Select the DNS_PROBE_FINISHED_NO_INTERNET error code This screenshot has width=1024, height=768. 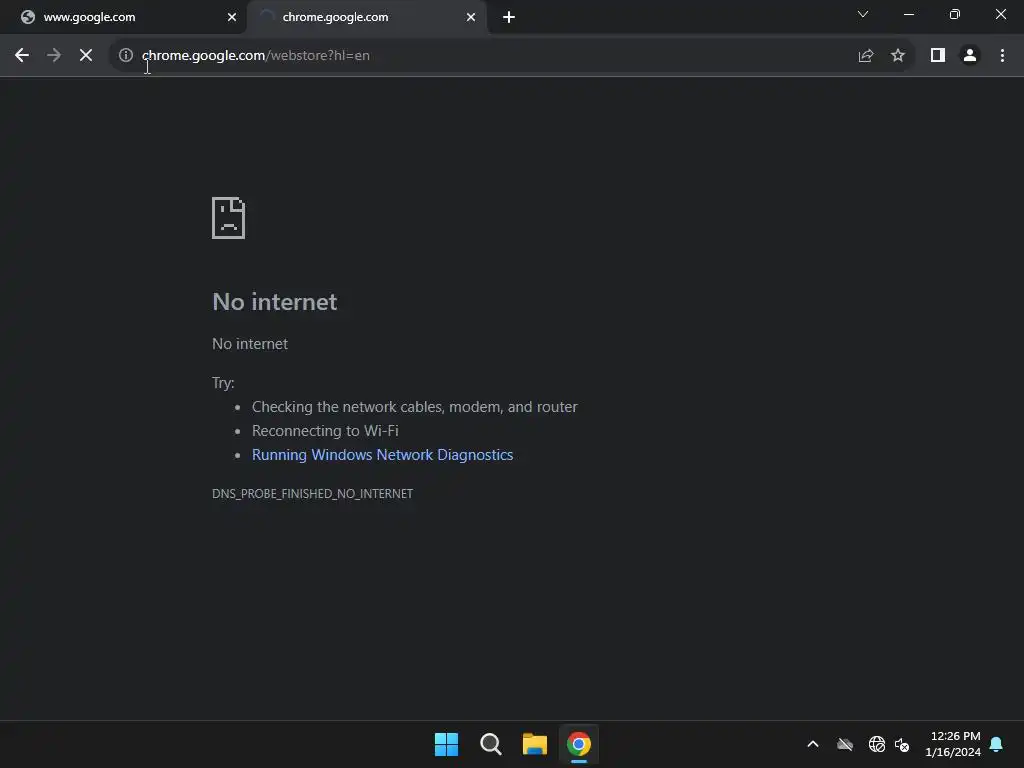point(312,494)
